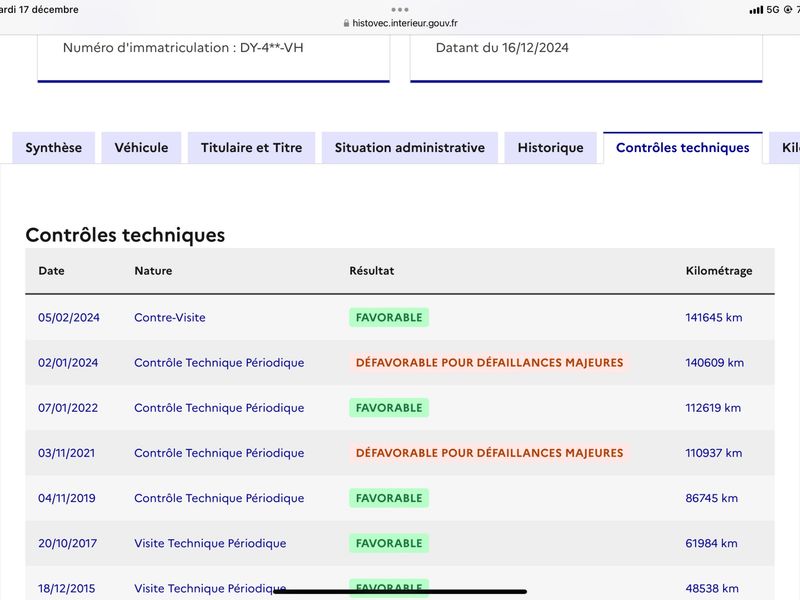Viewport: 800px width, 600px height.
Task: Go to the Historique tab
Action: tap(551, 148)
